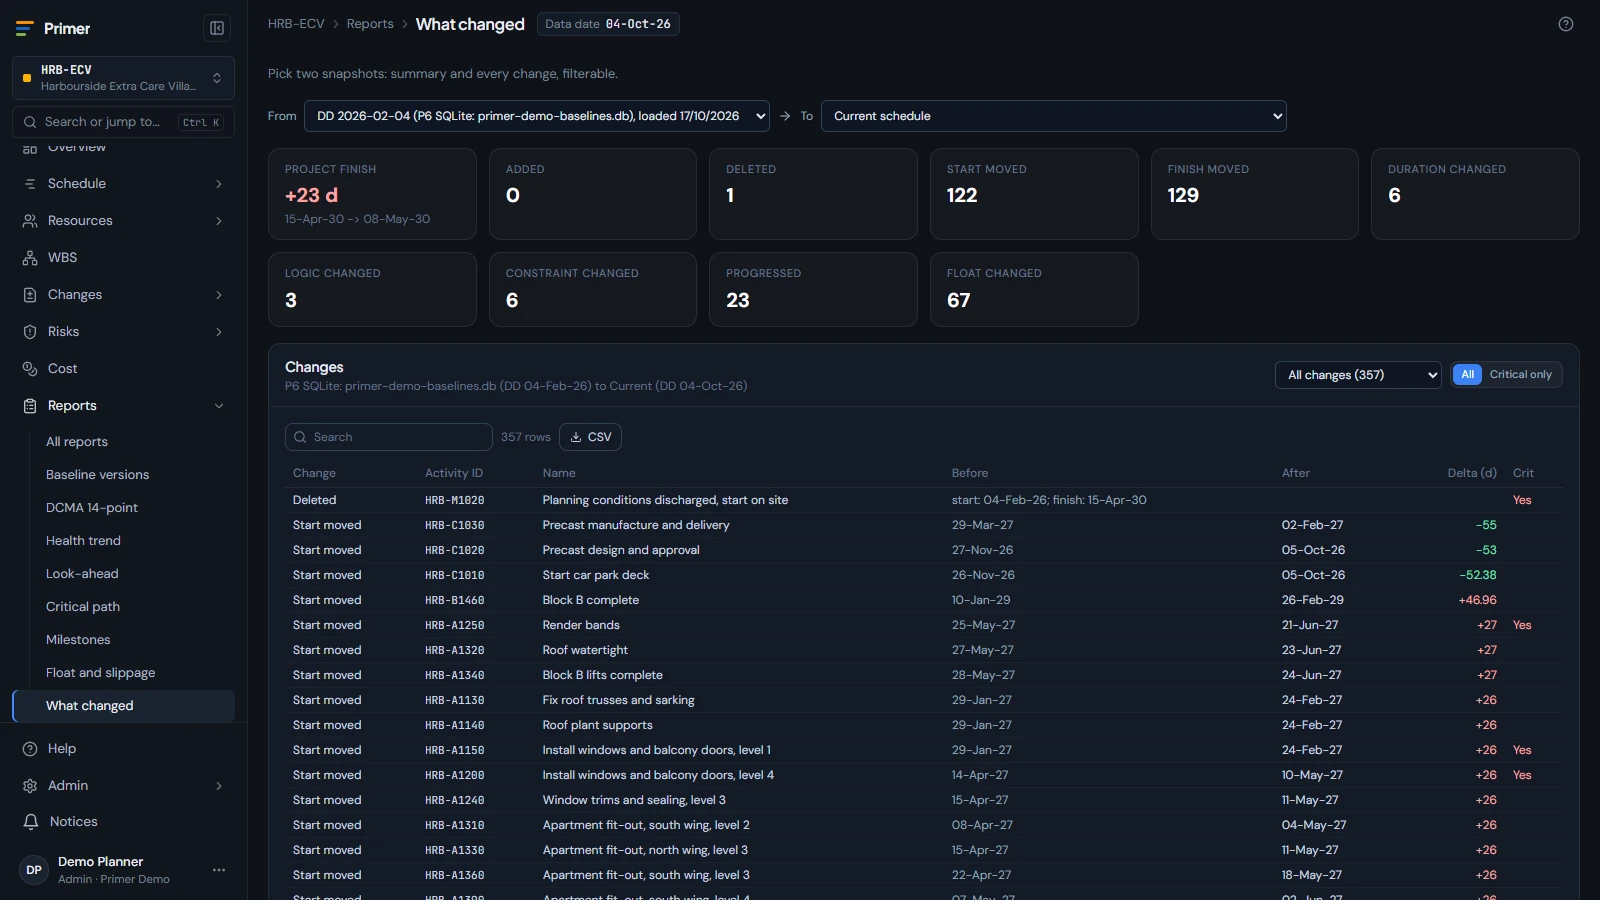1600x900 pixels.
Task: Select the All filter toggle
Action: pos(1467,375)
